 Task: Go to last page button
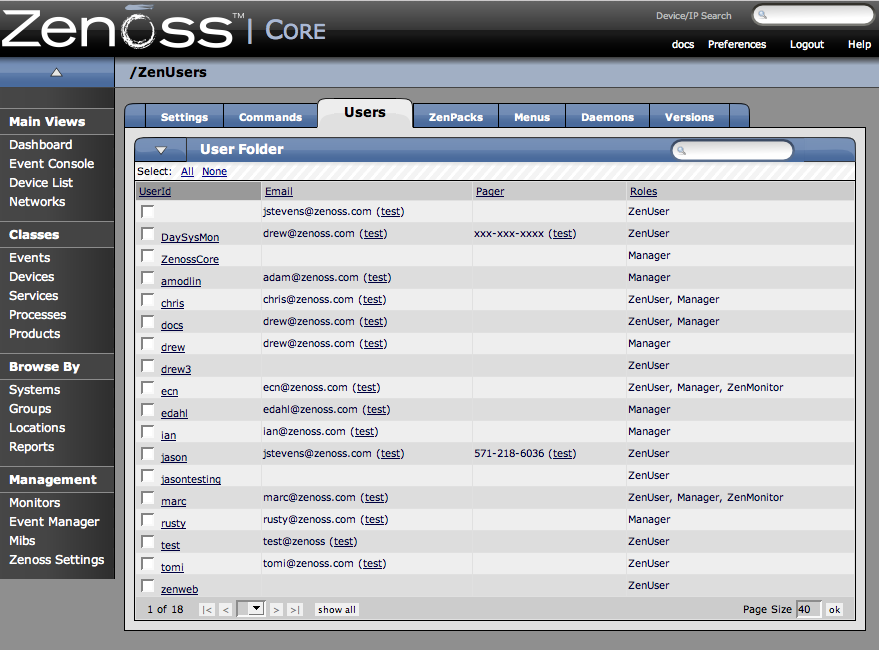(x=295, y=610)
